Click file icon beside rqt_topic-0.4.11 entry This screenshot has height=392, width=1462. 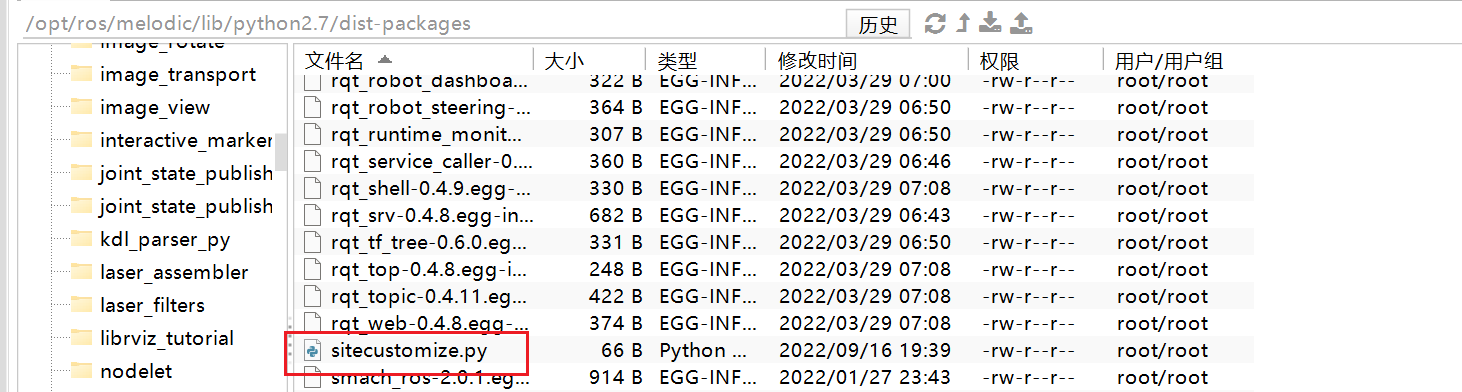313,296
